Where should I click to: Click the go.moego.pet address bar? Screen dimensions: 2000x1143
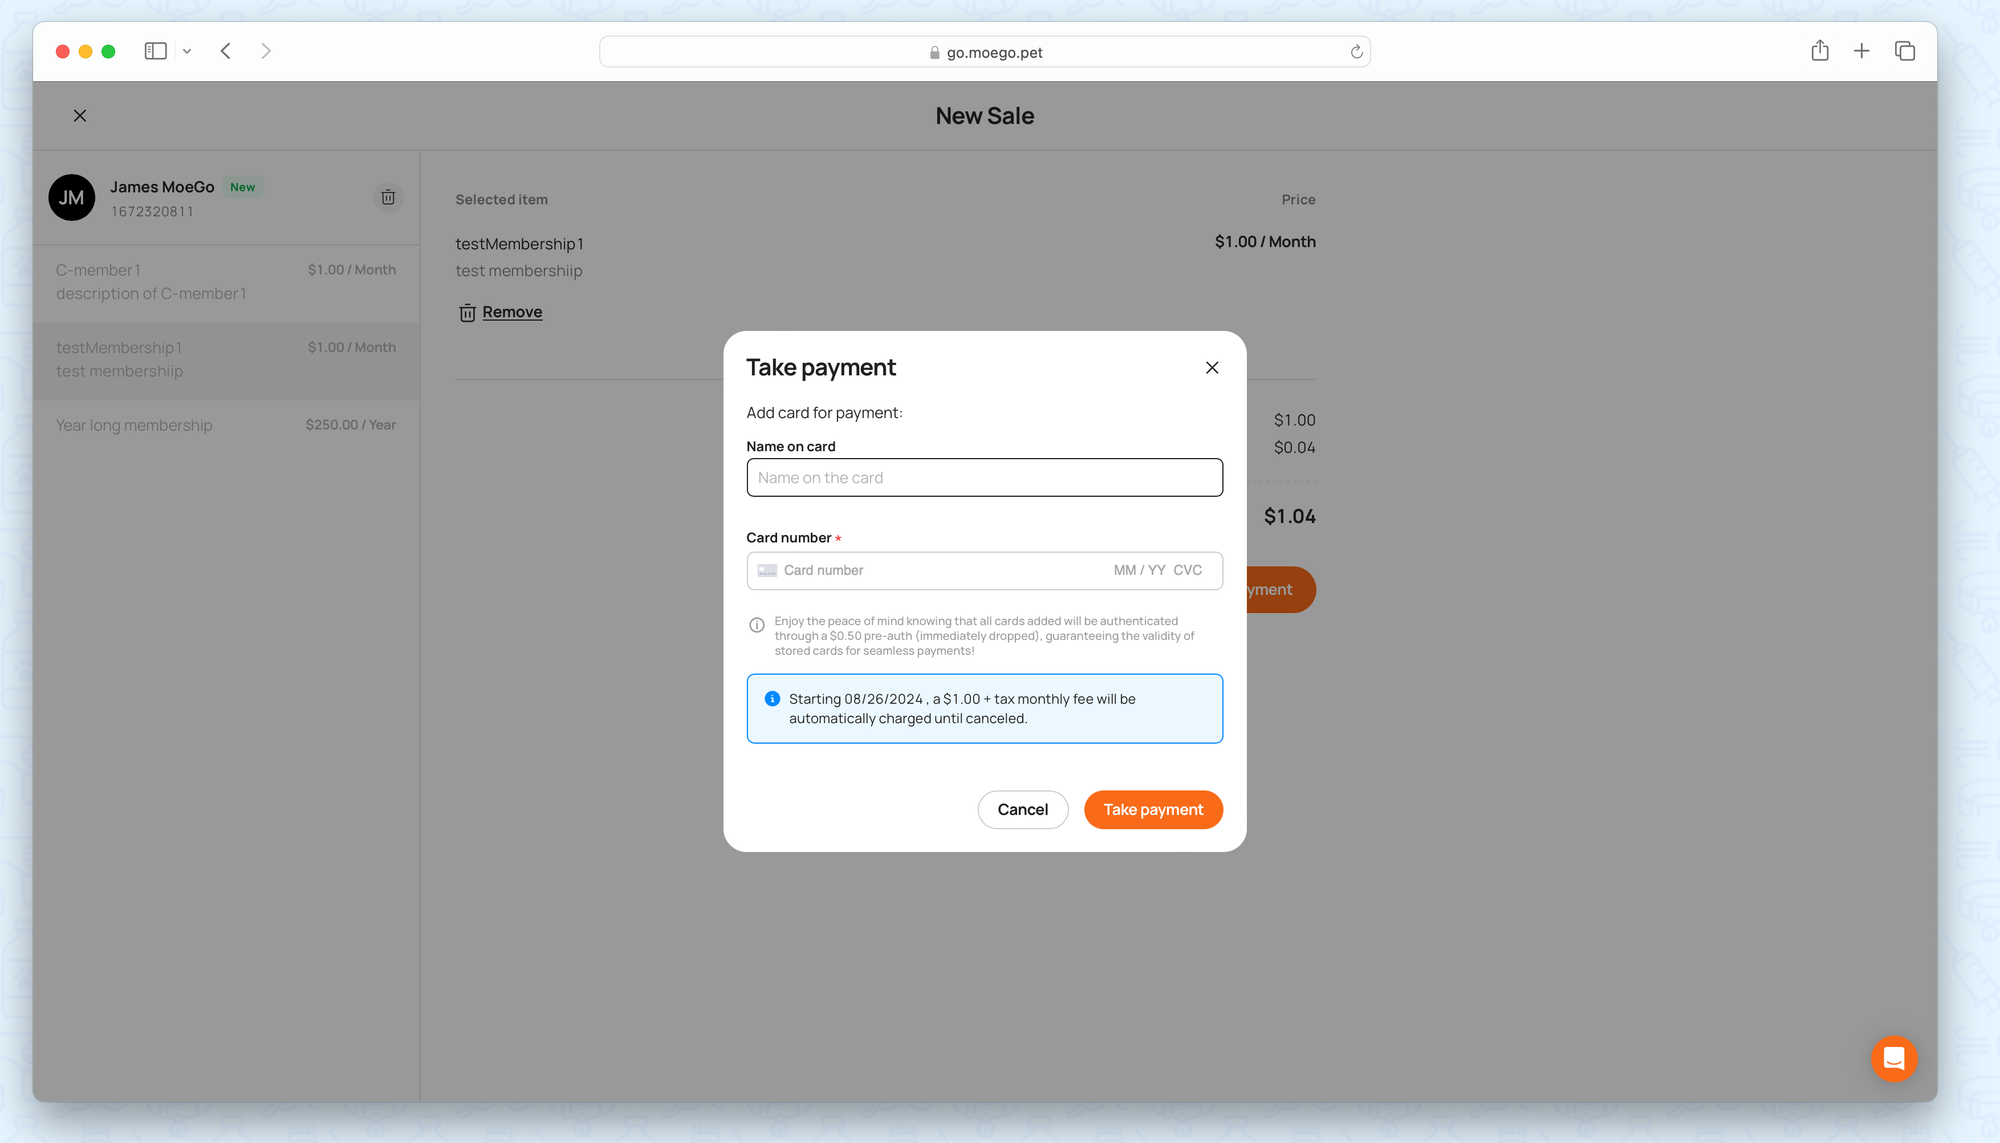click(x=984, y=52)
